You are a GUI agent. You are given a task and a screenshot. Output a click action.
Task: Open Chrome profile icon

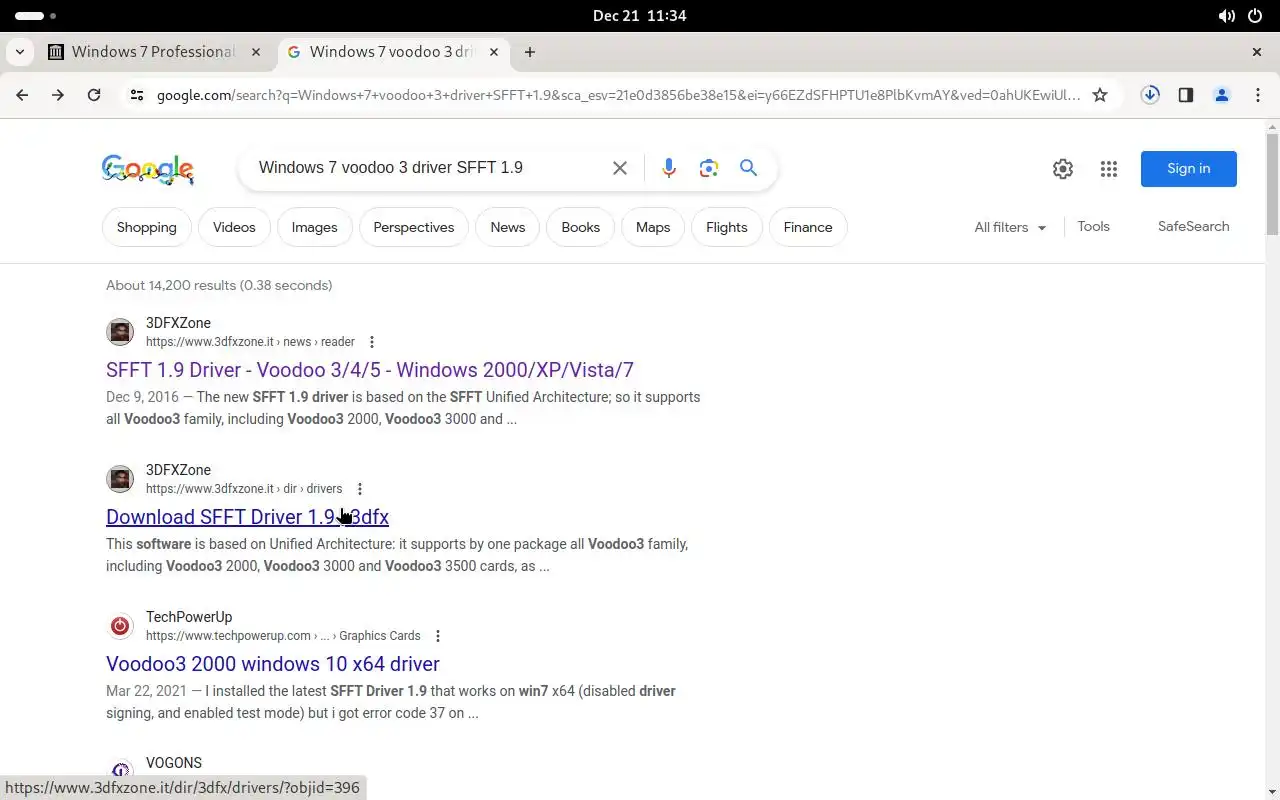pos(1221,95)
